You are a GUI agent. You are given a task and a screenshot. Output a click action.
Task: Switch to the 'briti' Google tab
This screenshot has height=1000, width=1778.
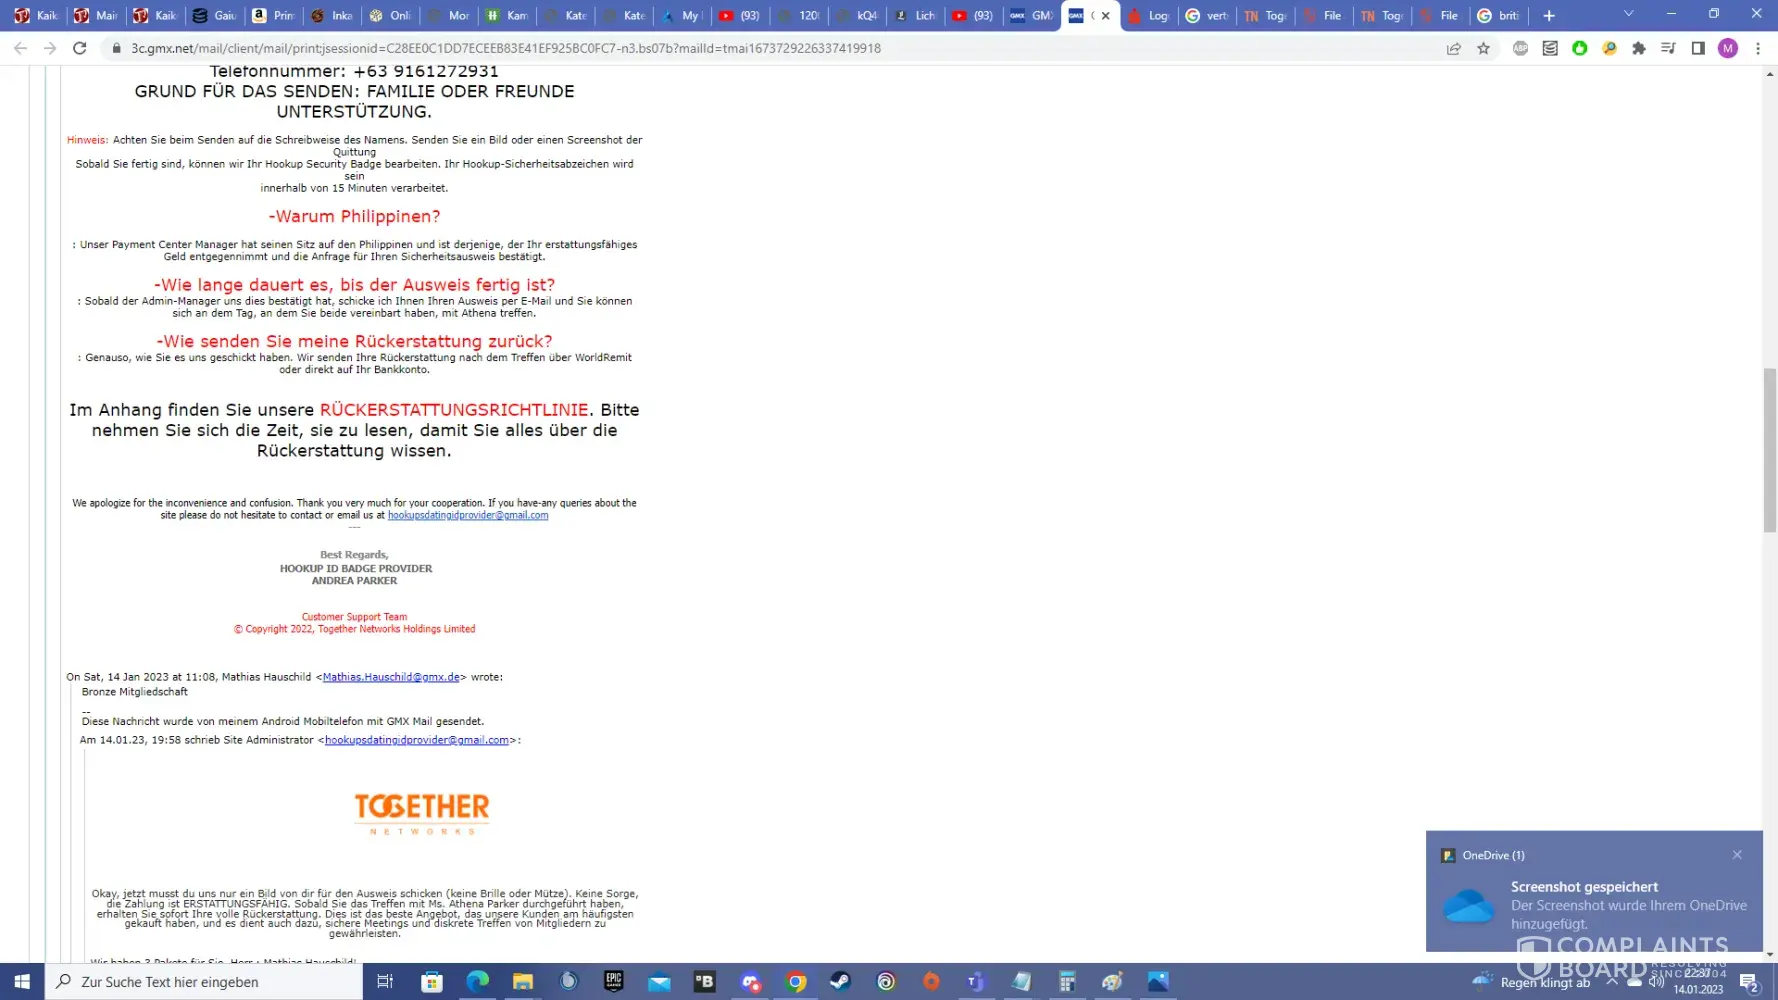tap(1498, 15)
